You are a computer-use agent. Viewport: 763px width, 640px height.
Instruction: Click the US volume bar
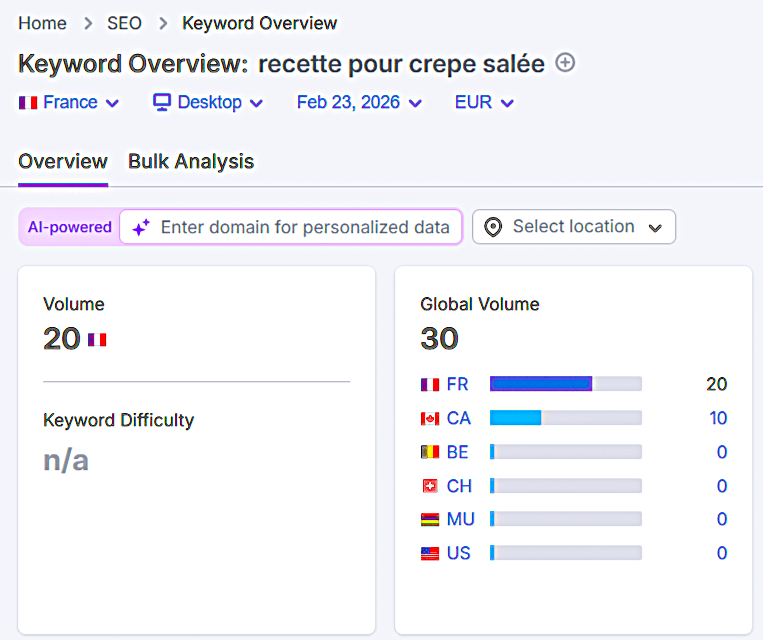tap(565, 553)
